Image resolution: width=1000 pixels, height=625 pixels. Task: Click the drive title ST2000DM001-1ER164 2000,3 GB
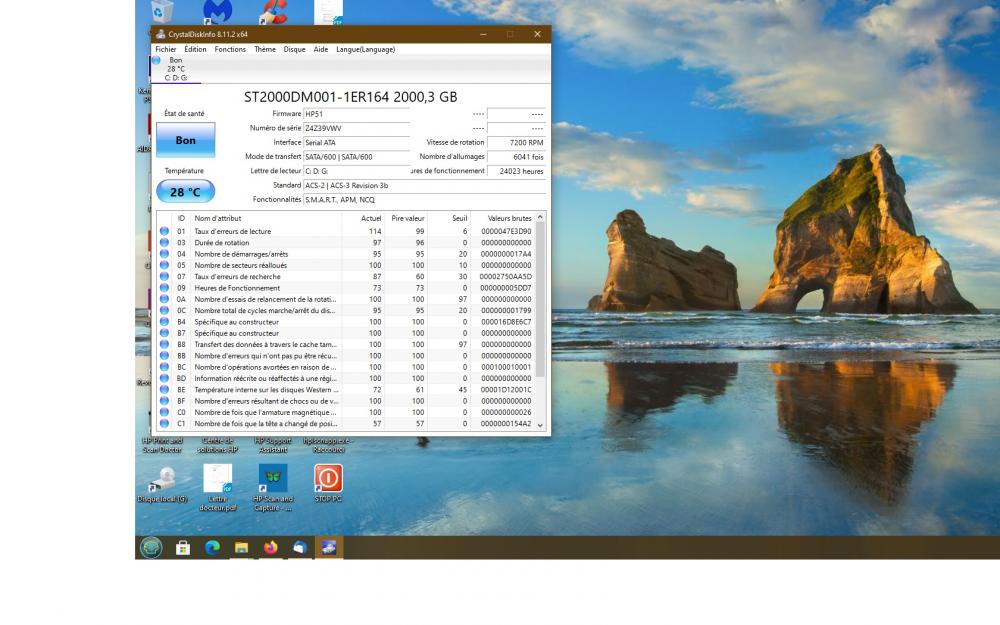(x=351, y=97)
